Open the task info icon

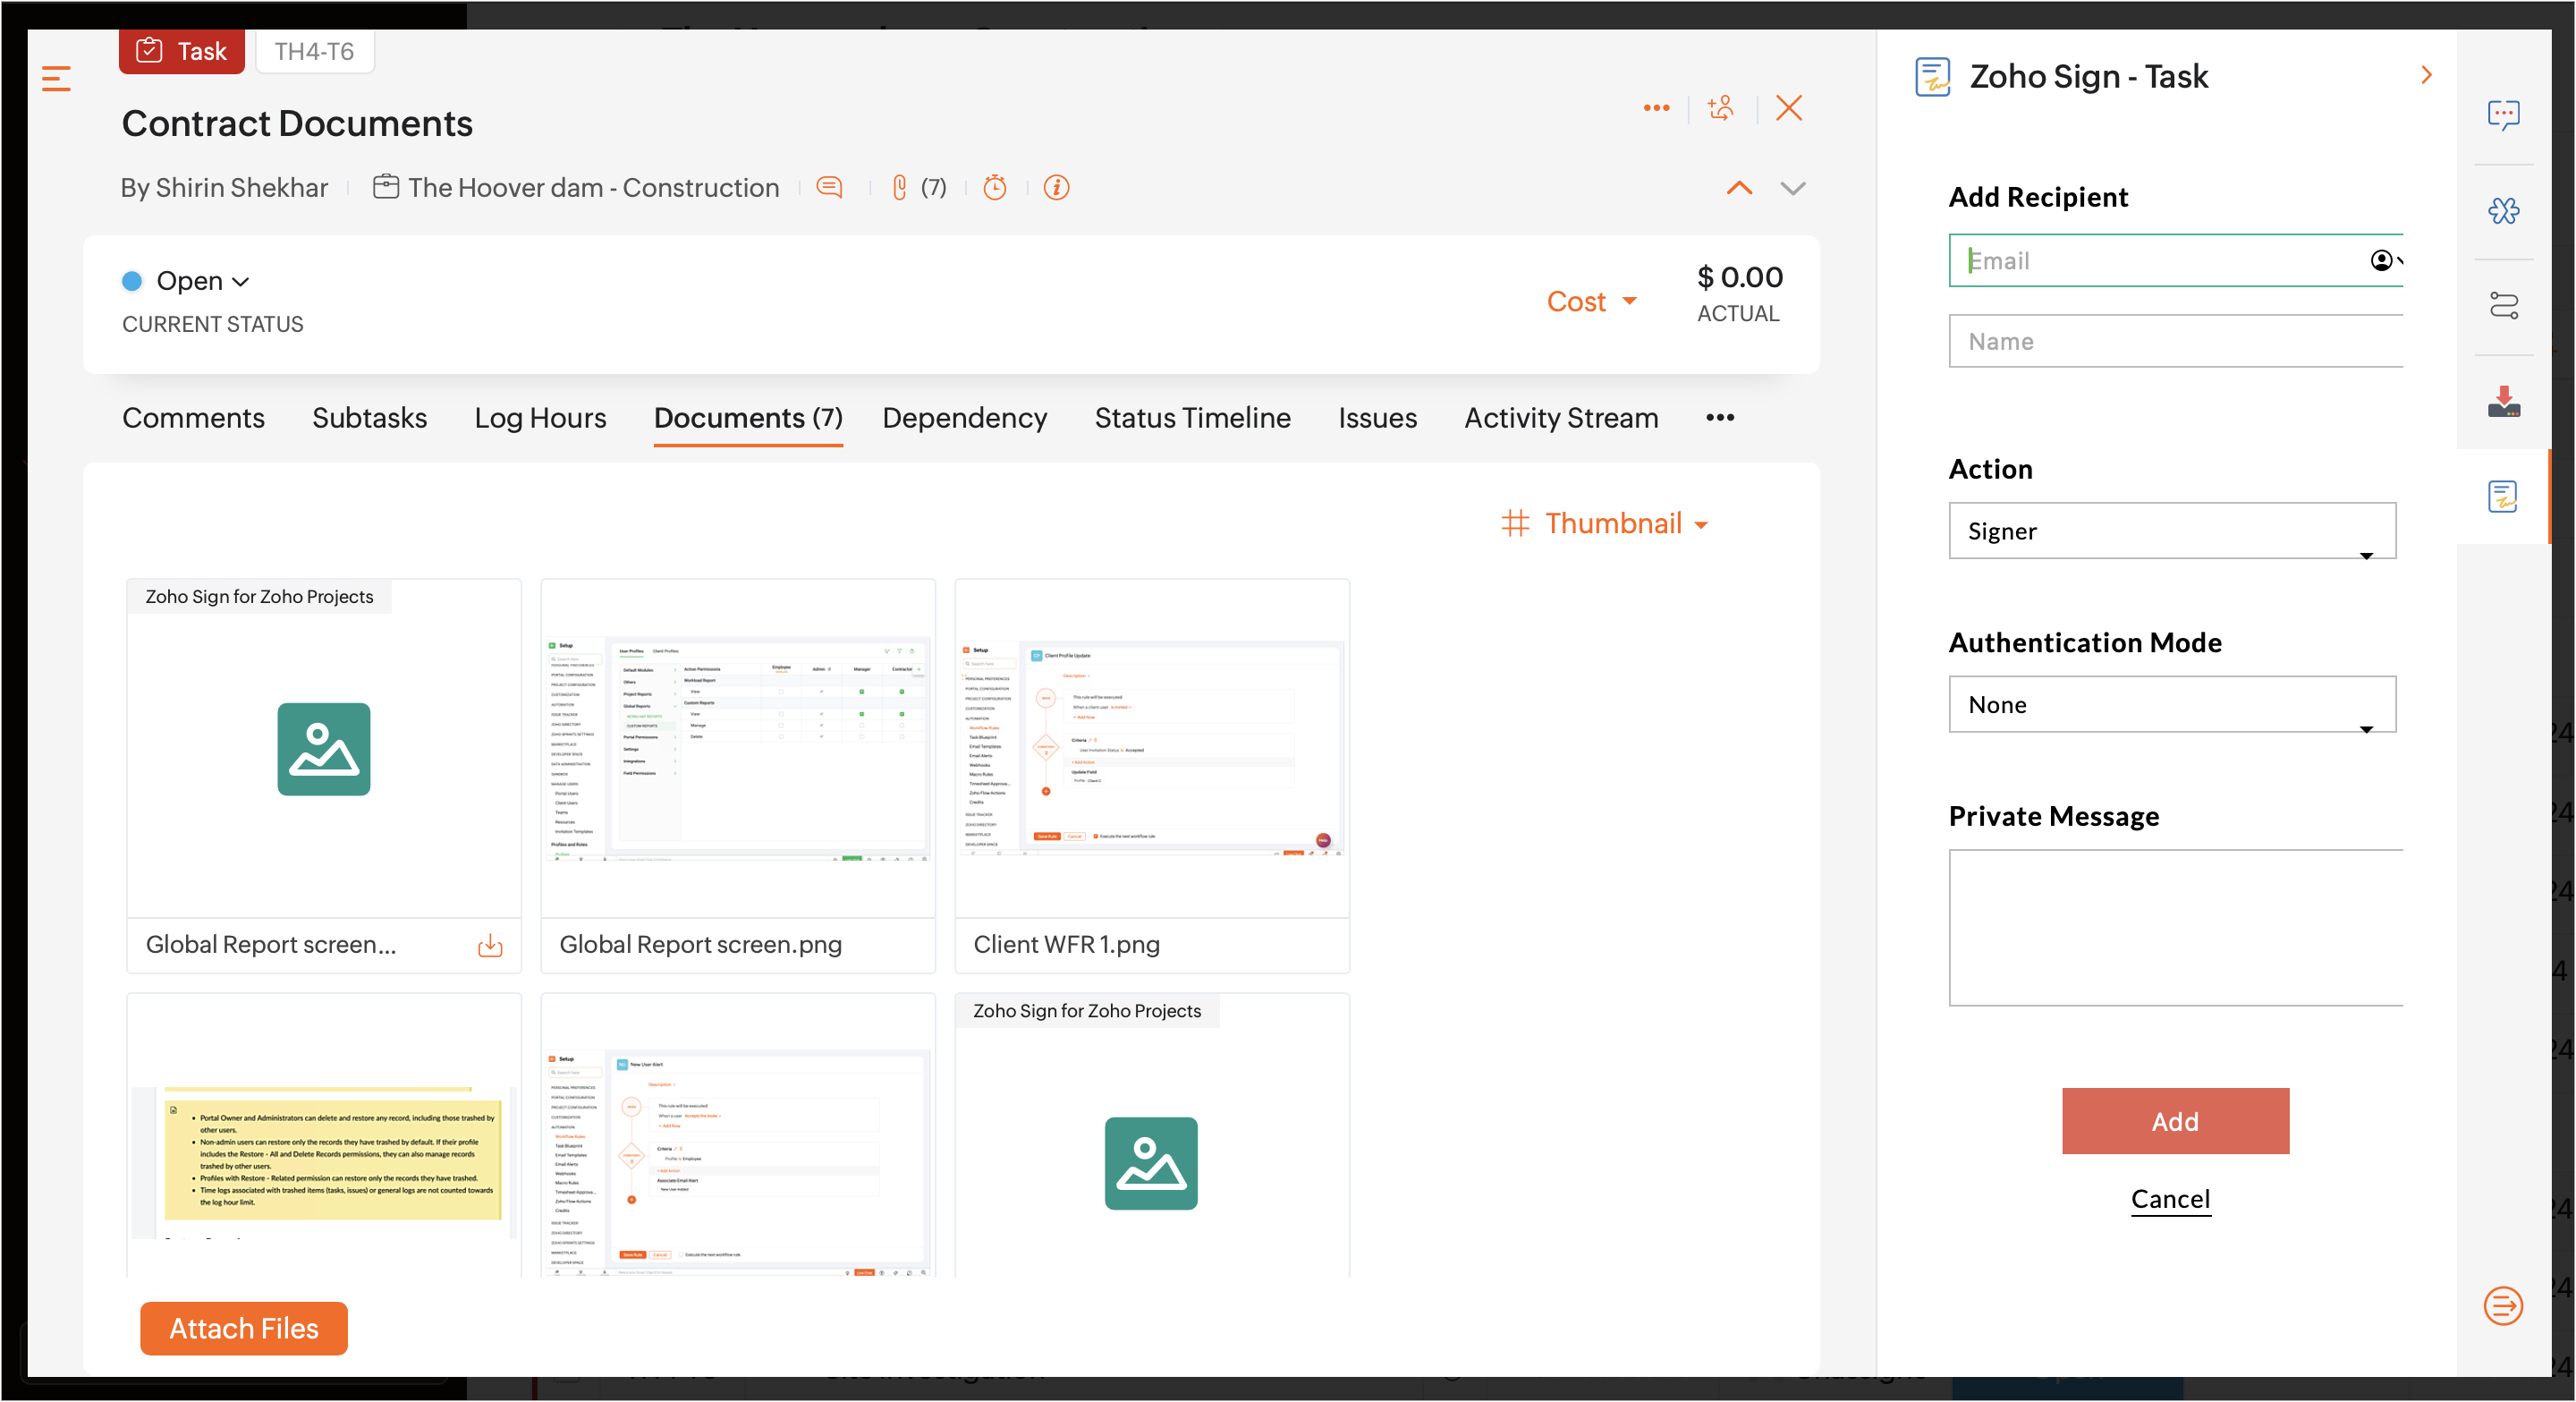[1056, 187]
